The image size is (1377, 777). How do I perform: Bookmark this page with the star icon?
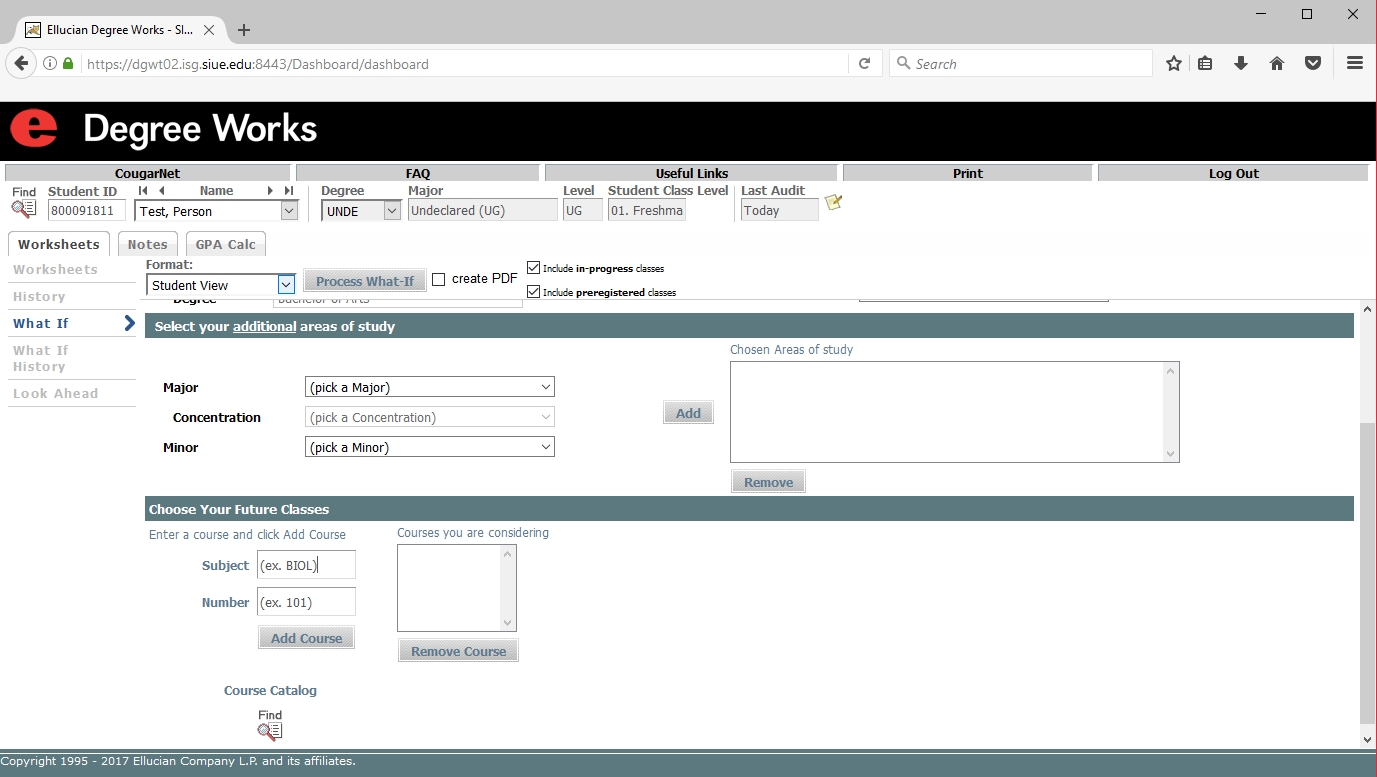(x=1173, y=64)
